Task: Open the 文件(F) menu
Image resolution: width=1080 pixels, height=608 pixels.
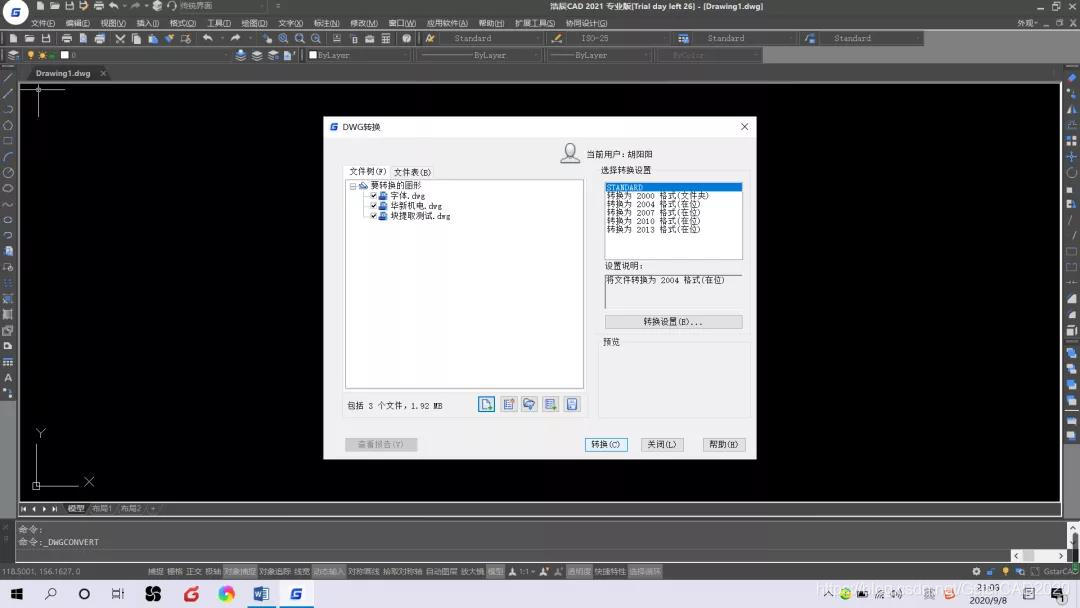Action: pyautogui.click(x=43, y=23)
